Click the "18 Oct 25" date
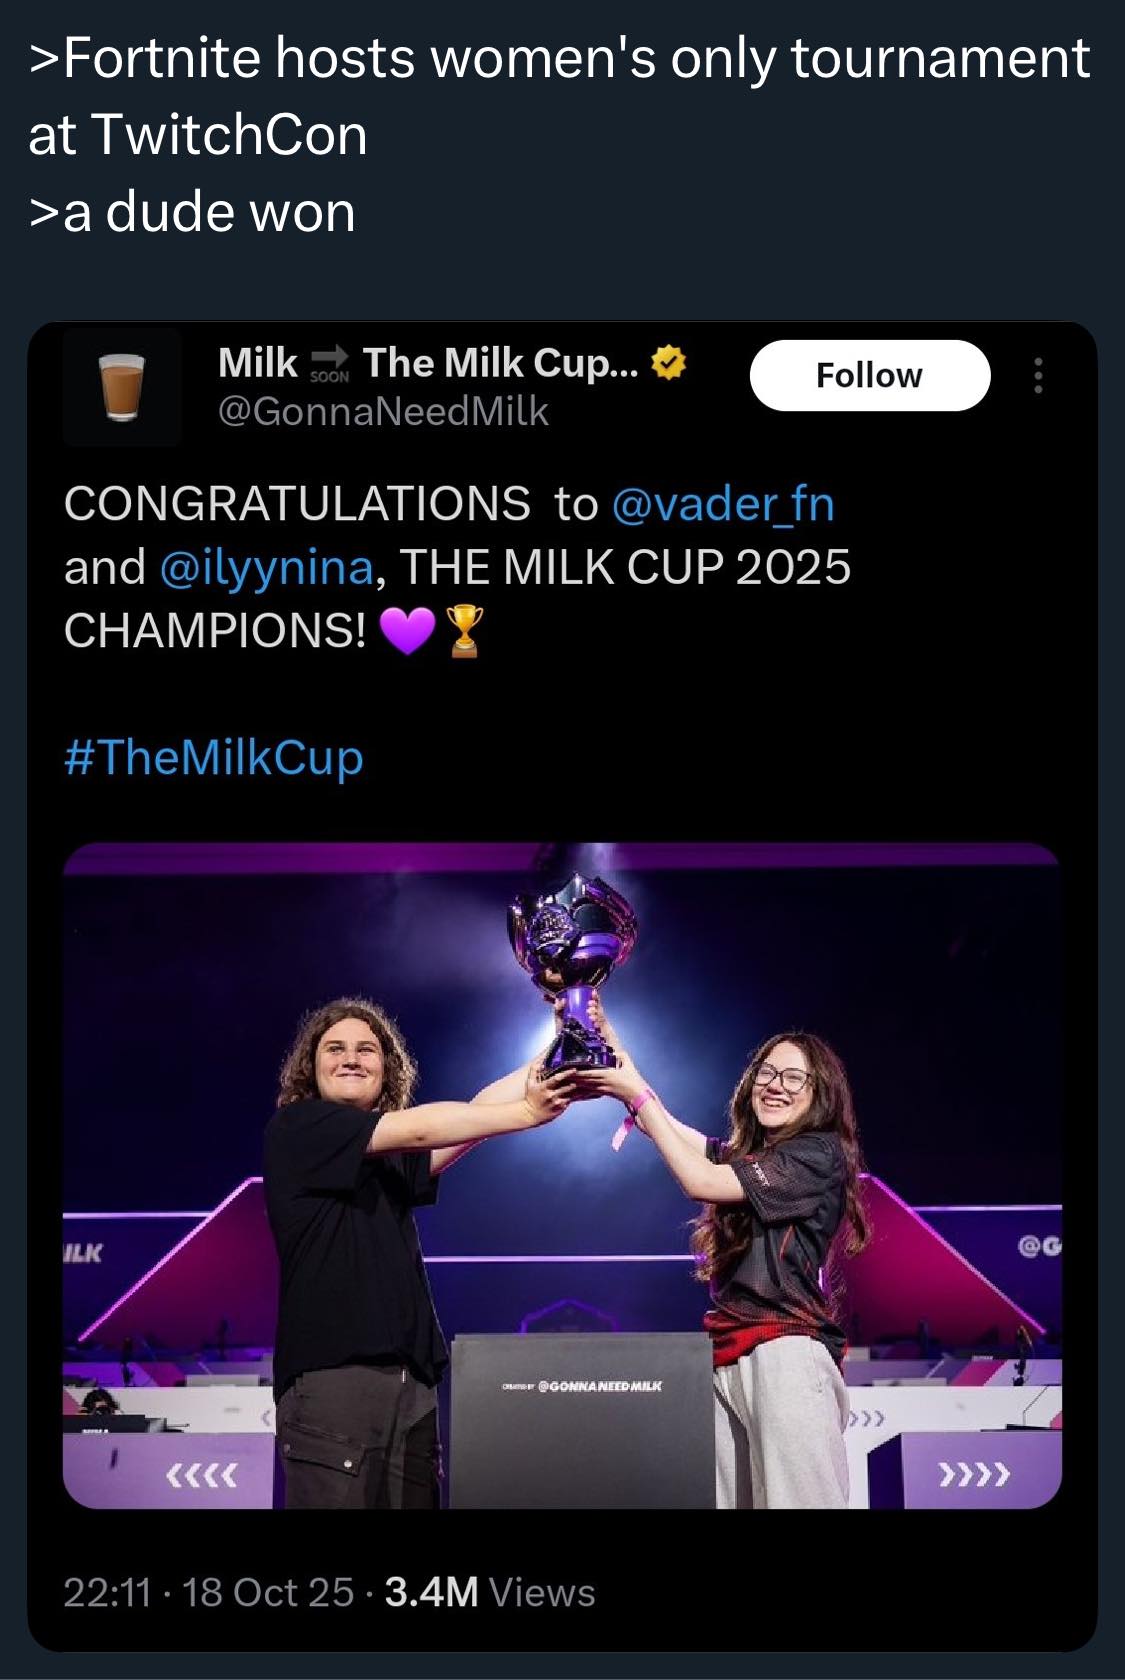1125x1680 pixels. (x=268, y=1592)
